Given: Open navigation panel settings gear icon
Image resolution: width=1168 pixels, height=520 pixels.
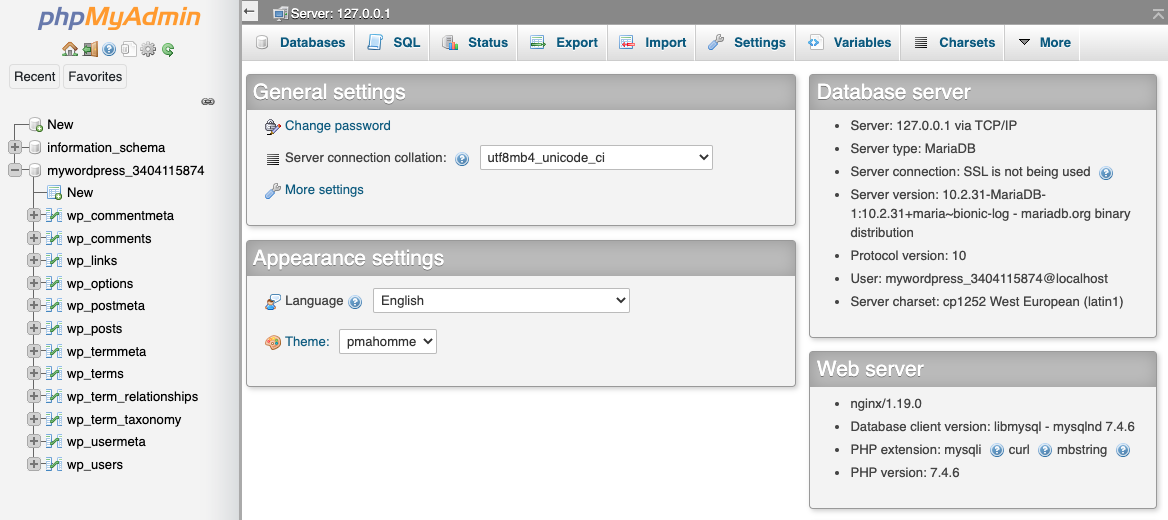Looking at the screenshot, I should [x=148, y=49].
